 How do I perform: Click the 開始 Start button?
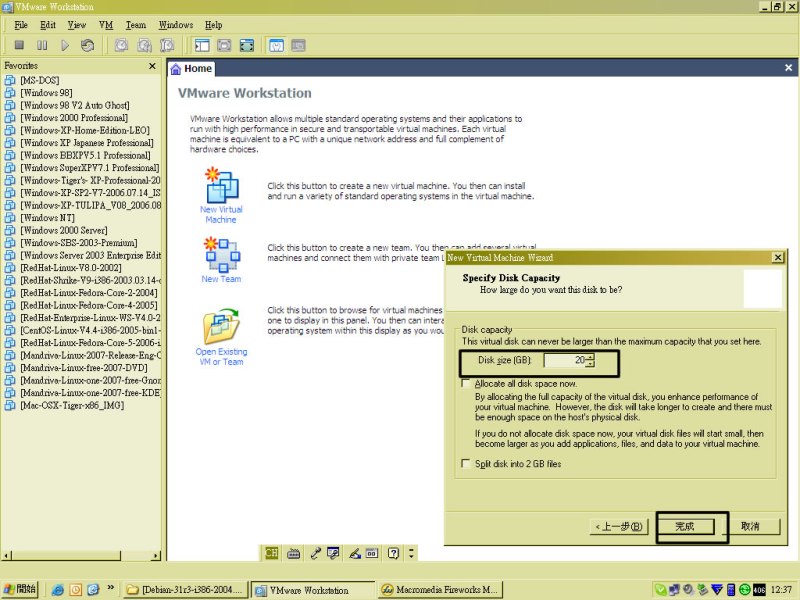[x=20, y=590]
